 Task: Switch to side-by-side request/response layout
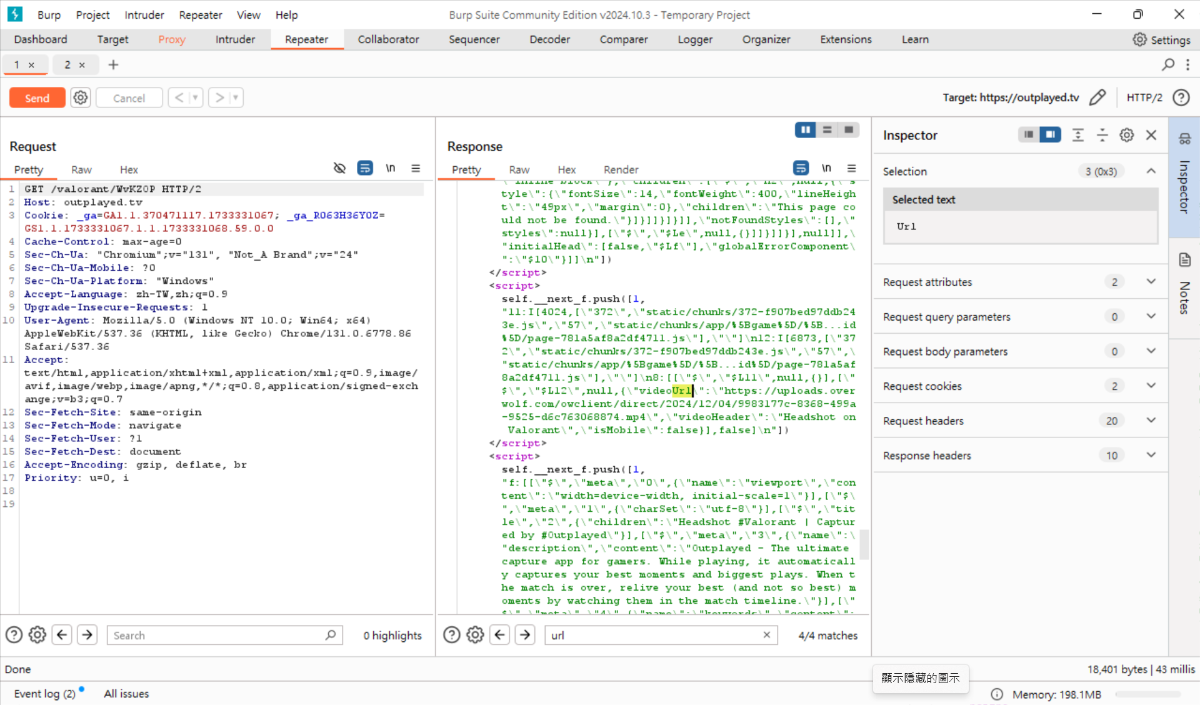805,130
